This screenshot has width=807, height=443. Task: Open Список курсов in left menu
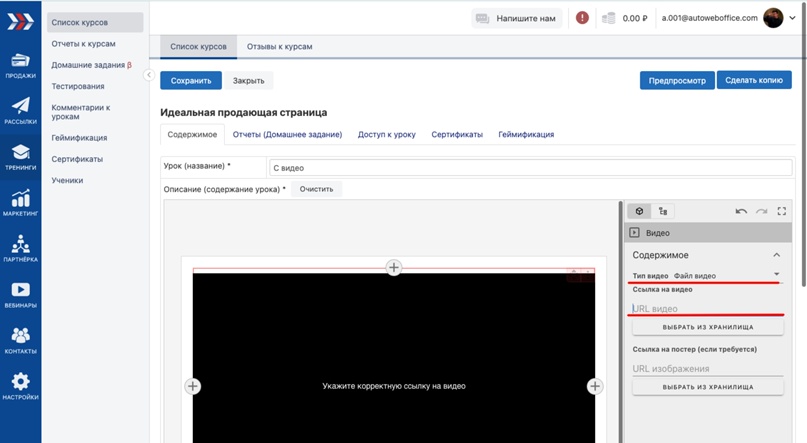pos(95,22)
